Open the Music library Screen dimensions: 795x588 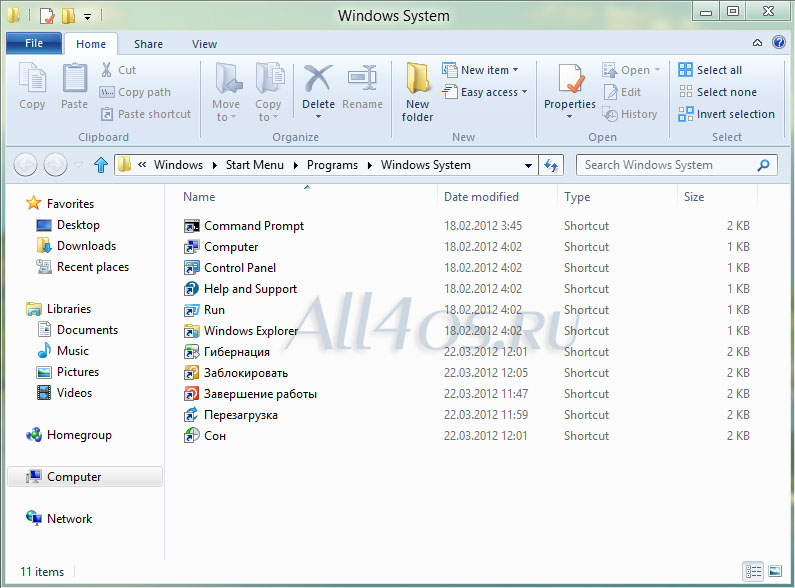[x=63, y=351]
